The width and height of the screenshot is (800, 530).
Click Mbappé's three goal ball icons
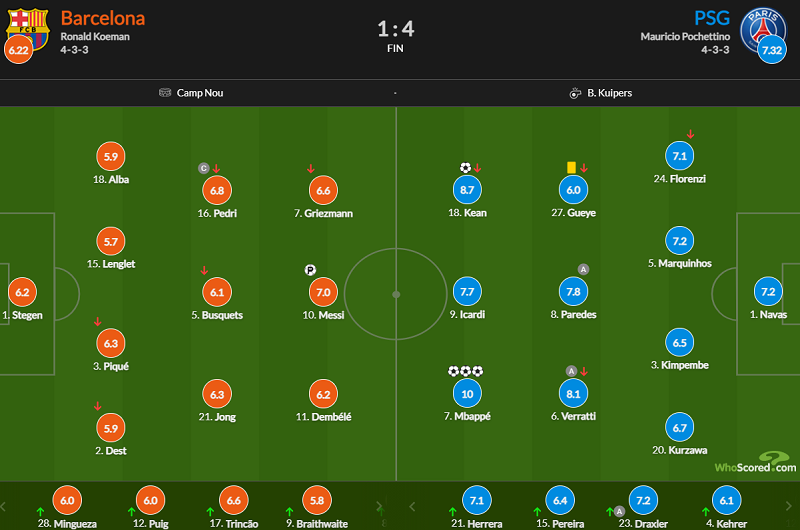pos(465,371)
